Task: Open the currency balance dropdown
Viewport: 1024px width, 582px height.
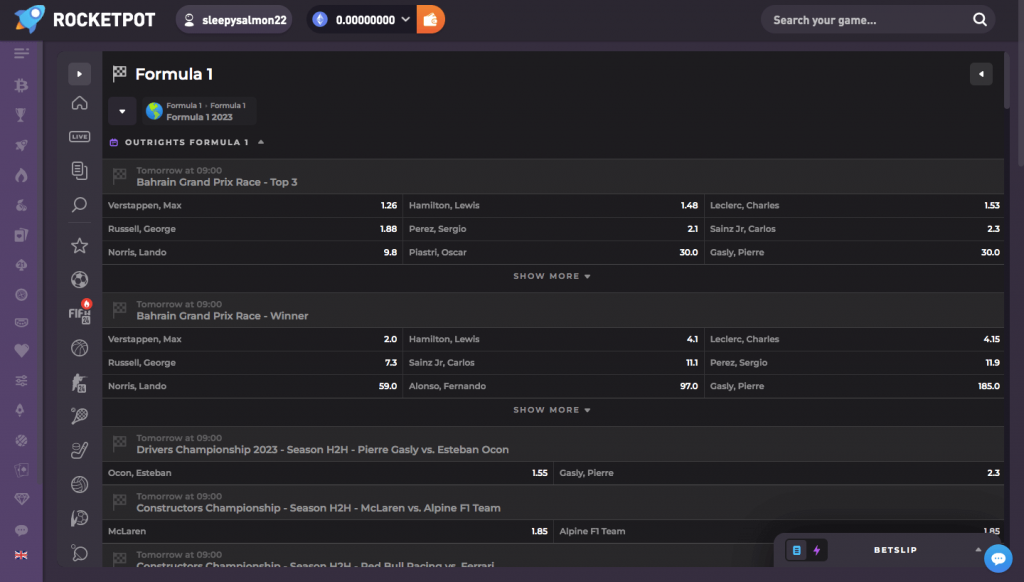Action: 406,20
